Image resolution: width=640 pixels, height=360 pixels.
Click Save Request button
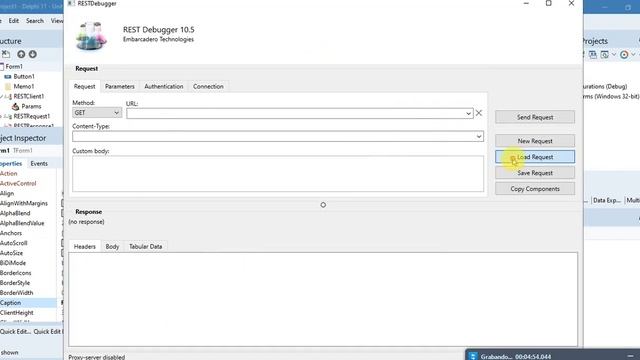pos(535,173)
